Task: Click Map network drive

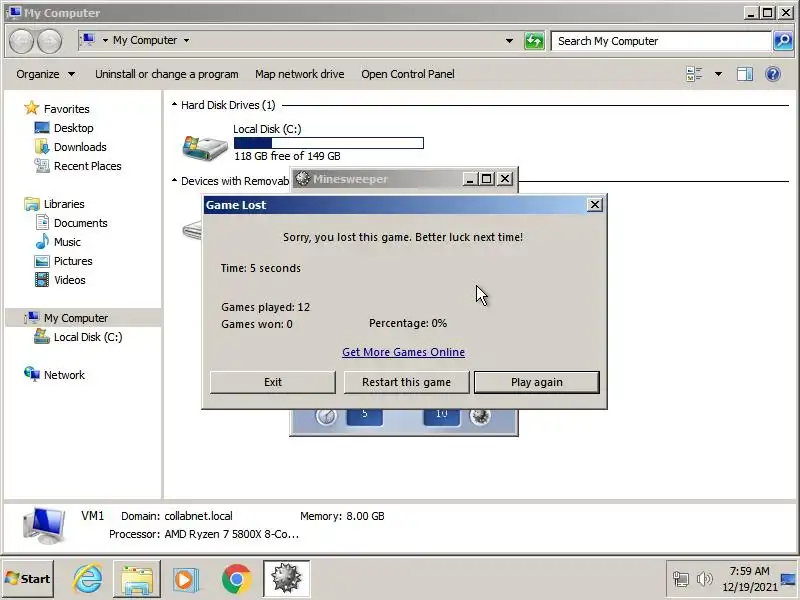Action: point(299,74)
